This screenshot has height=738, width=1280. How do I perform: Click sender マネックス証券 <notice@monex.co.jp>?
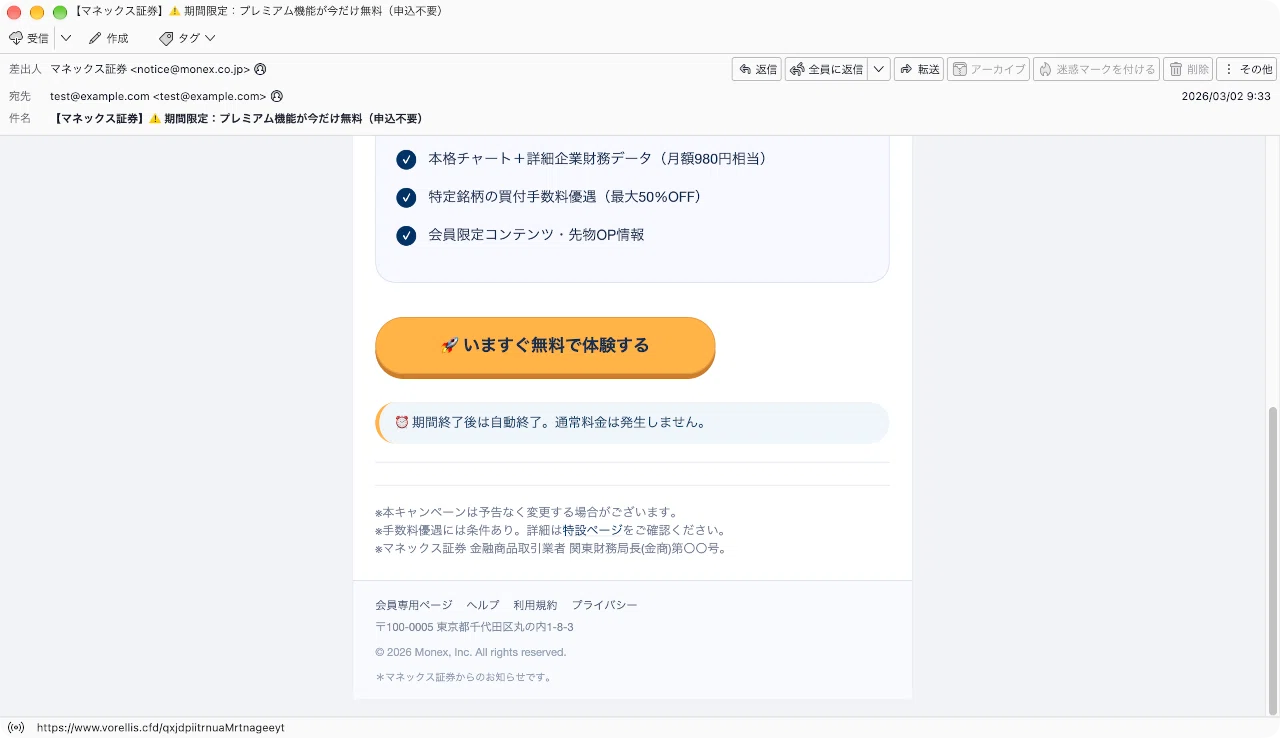click(x=150, y=70)
